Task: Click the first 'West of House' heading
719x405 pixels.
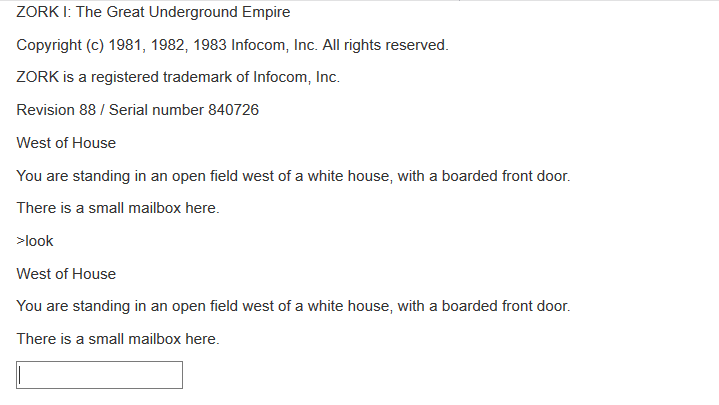Action: click(66, 143)
